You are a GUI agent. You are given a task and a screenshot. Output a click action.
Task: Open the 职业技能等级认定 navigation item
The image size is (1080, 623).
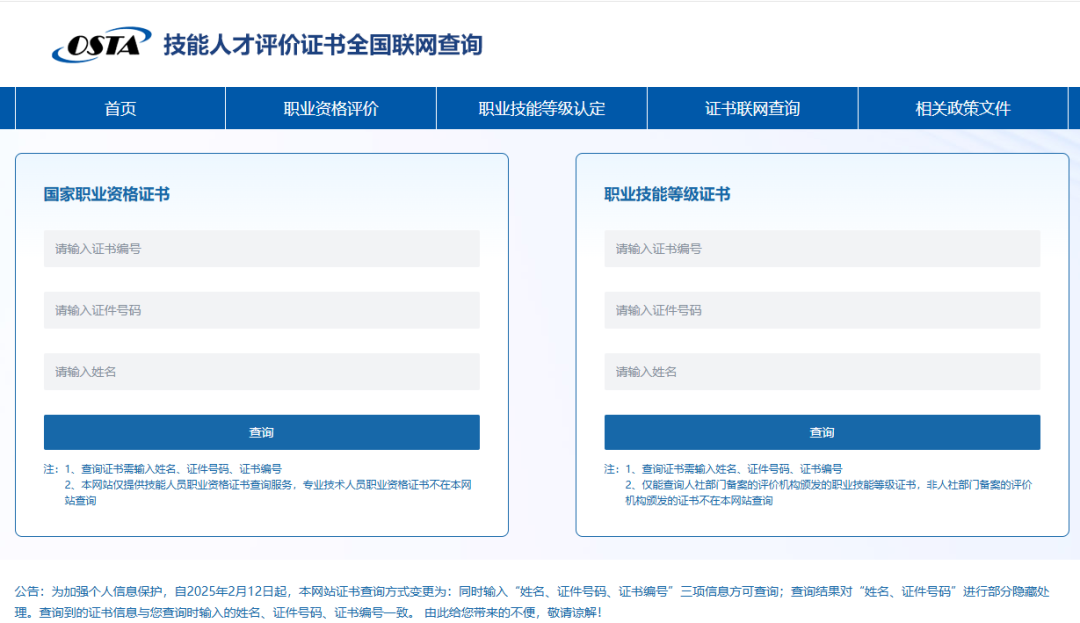click(x=541, y=108)
